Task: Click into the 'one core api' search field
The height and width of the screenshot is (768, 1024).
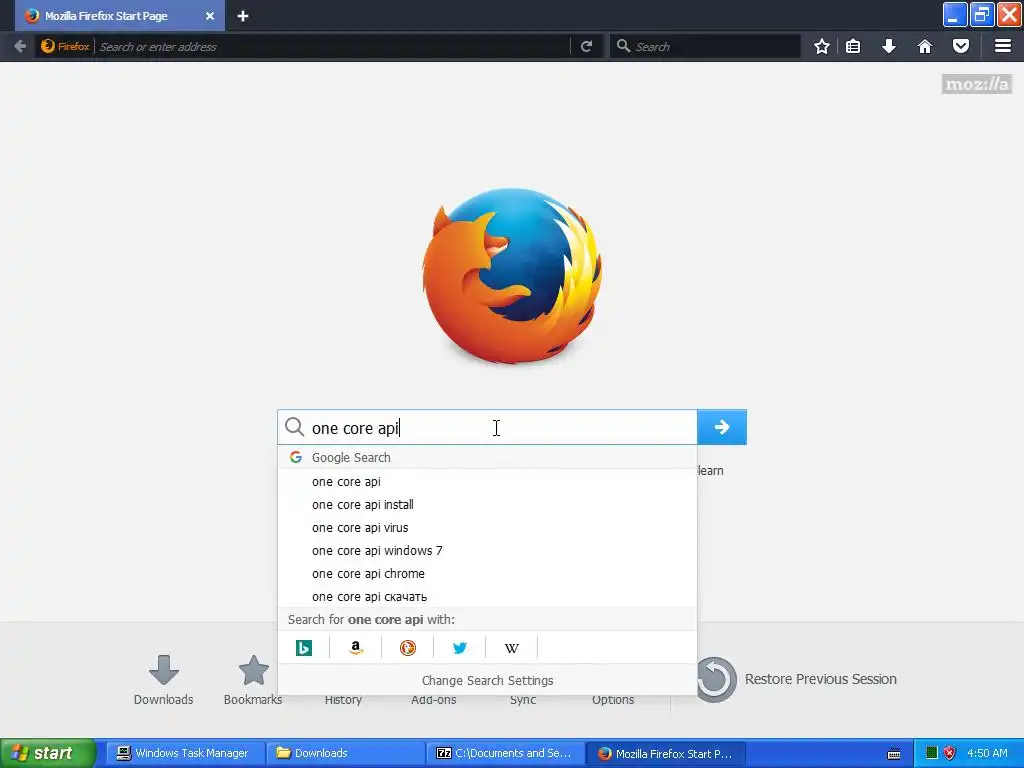Action: click(487, 427)
